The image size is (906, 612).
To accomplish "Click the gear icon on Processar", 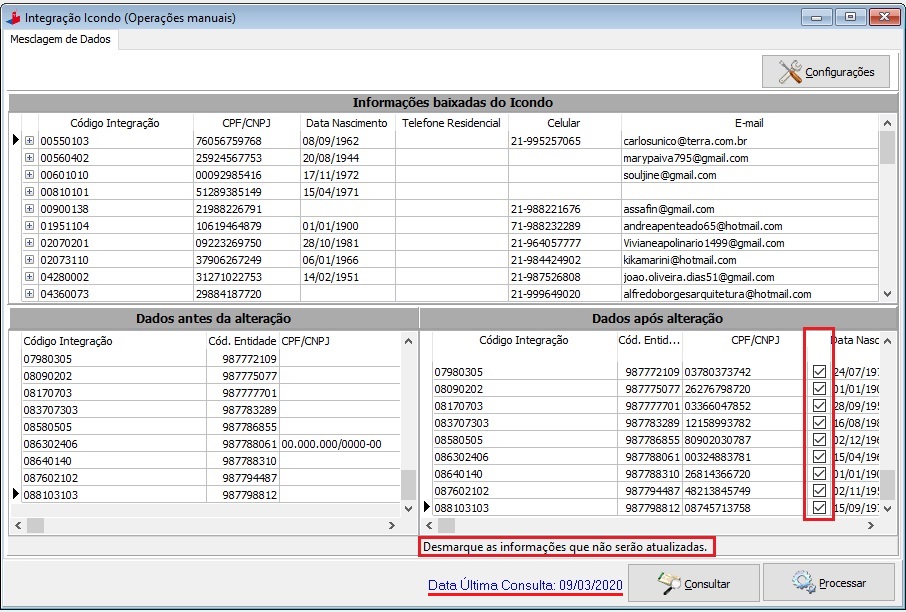I will pyautogui.click(x=803, y=583).
